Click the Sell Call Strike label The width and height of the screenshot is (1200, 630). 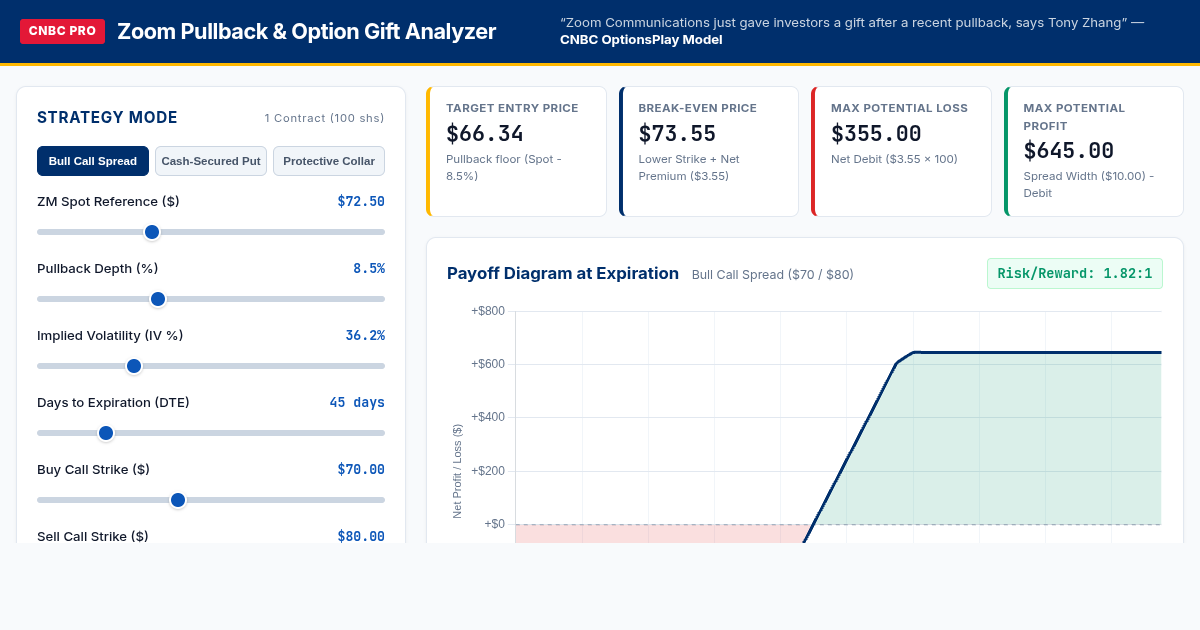coord(93,536)
